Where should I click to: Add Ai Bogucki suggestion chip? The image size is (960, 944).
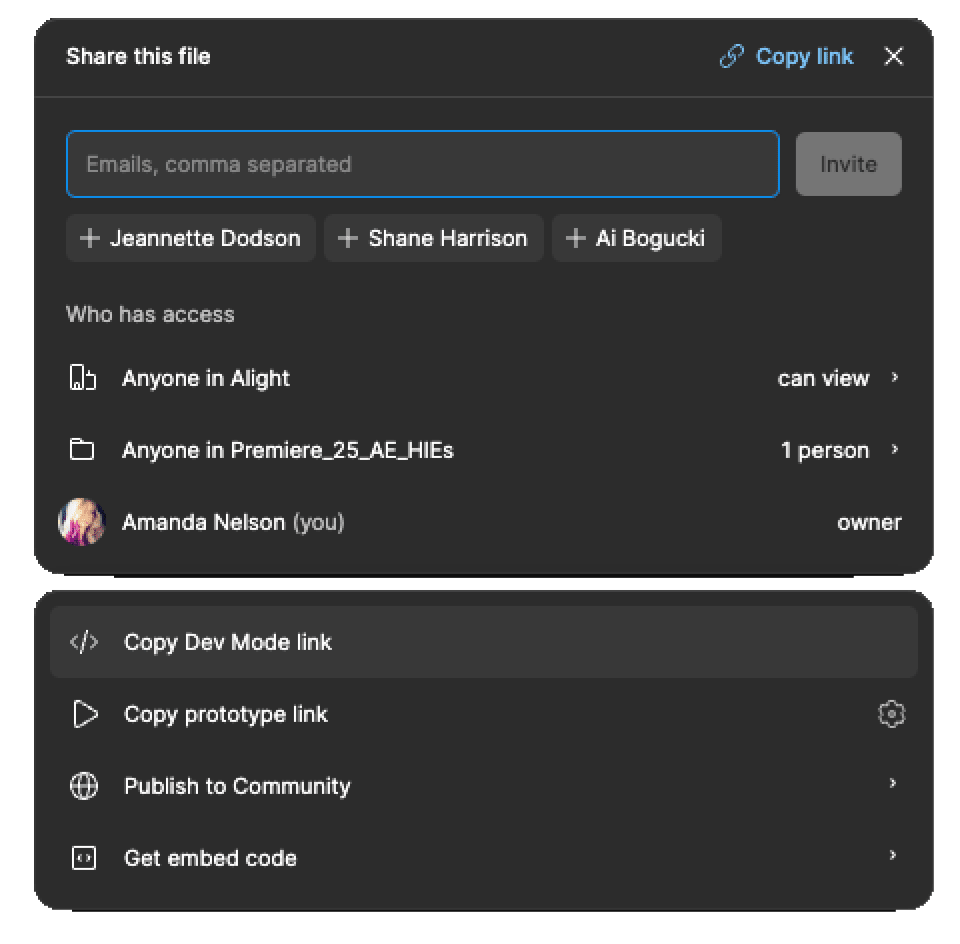point(636,238)
